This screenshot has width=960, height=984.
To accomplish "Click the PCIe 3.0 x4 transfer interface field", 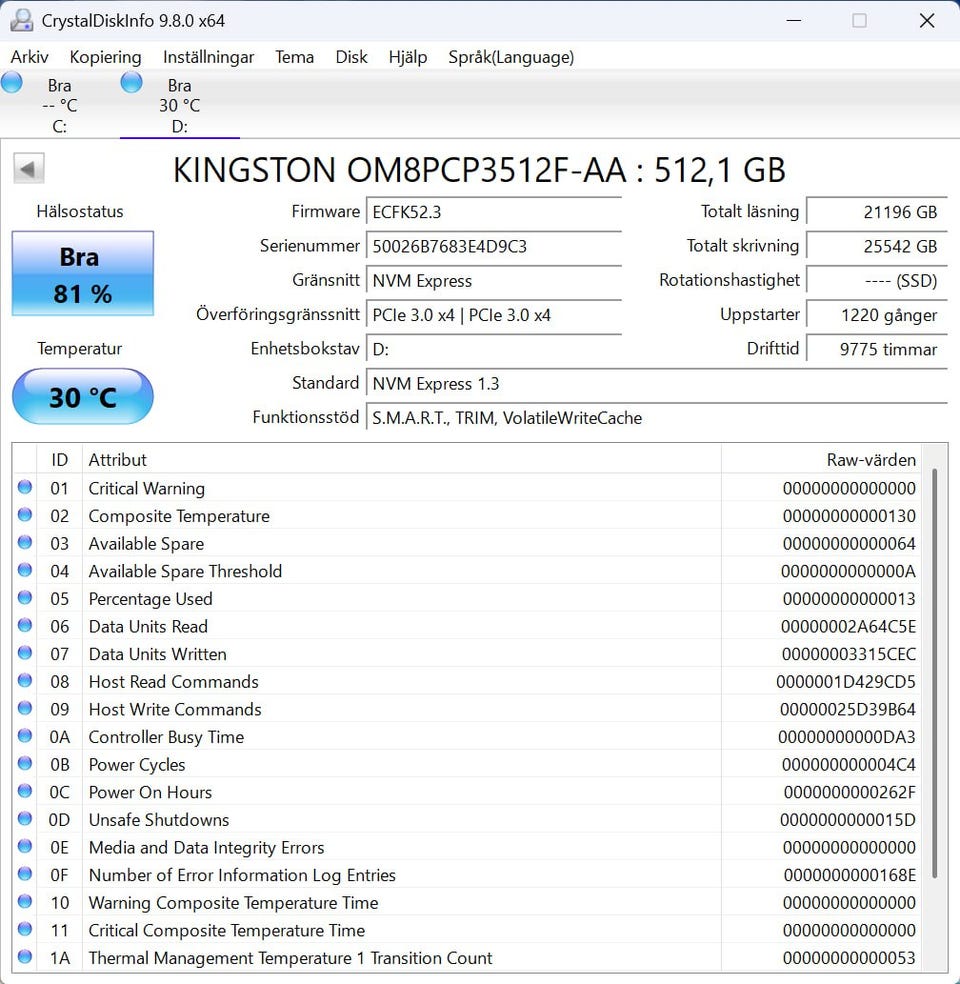I will [x=494, y=315].
